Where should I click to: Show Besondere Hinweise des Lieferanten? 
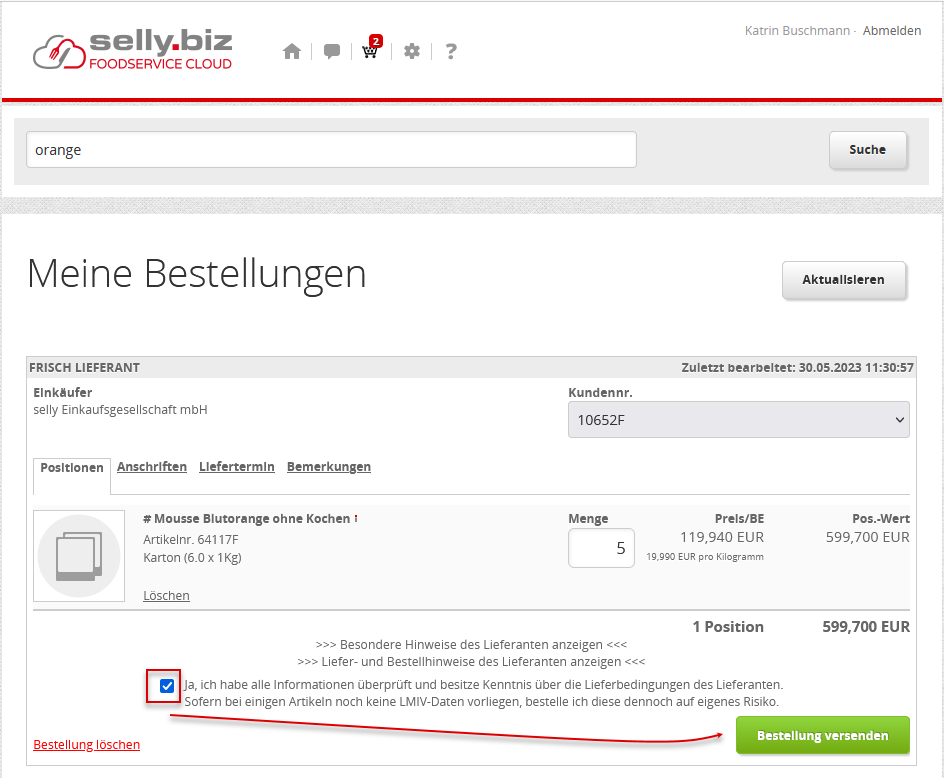[x=471, y=644]
